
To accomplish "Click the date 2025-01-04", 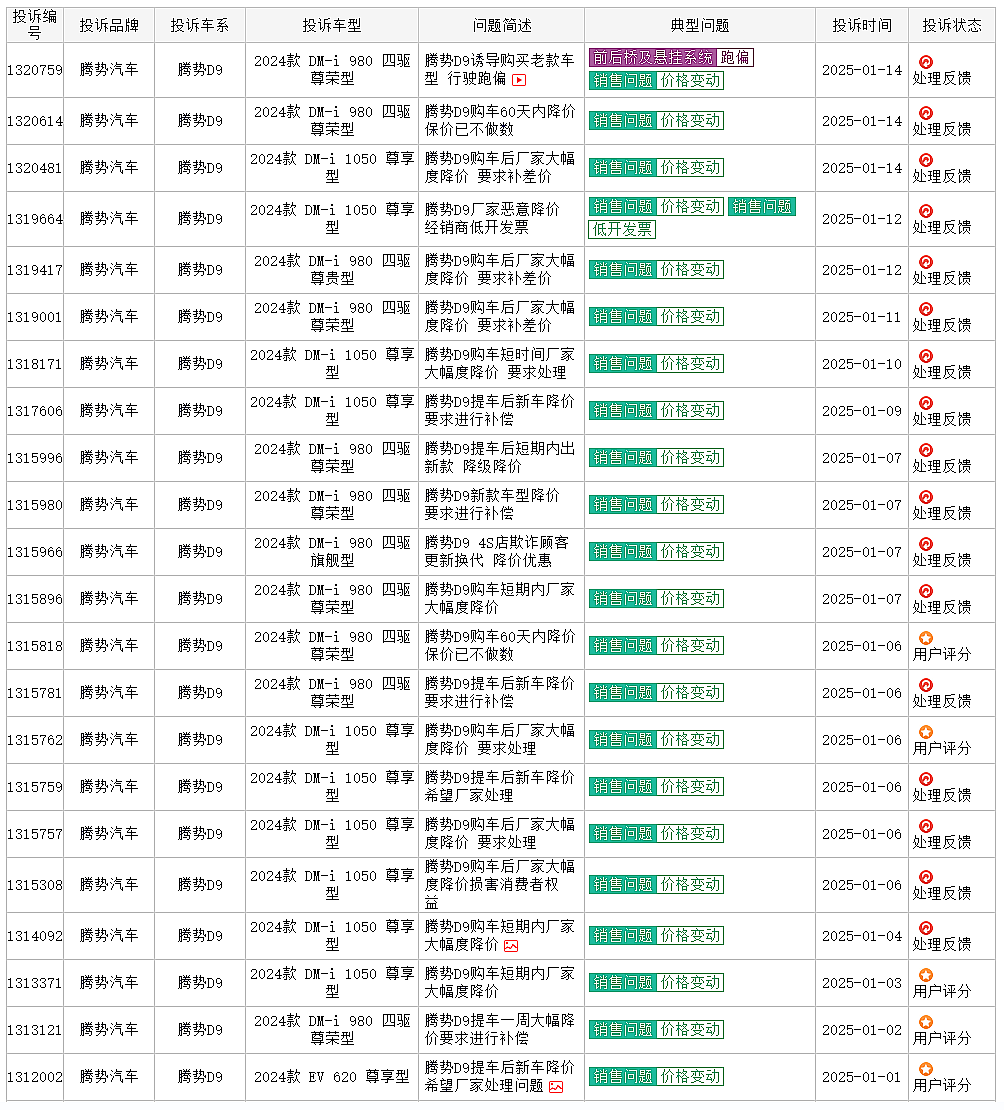I will 861,936.
